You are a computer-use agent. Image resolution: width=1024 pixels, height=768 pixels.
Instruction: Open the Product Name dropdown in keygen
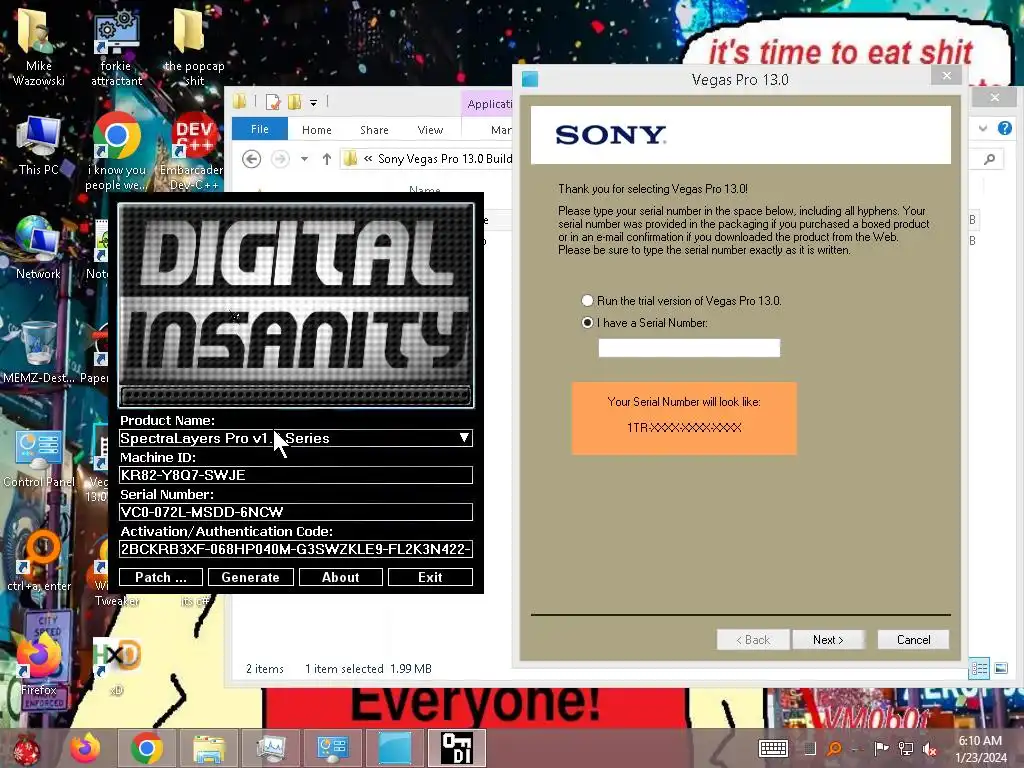(x=464, y=438)
